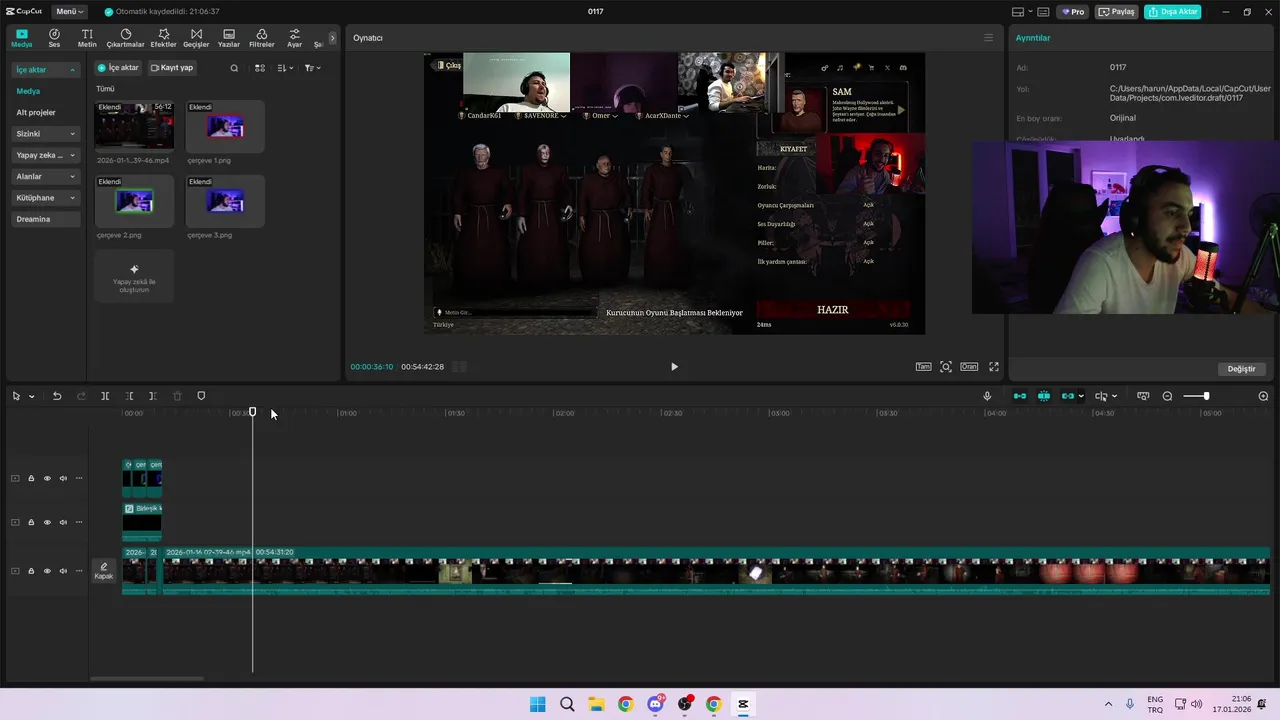1280x720 pixels.
Task: Expand the Kütüphane sidebar section
Action: [x=45, y=198]
